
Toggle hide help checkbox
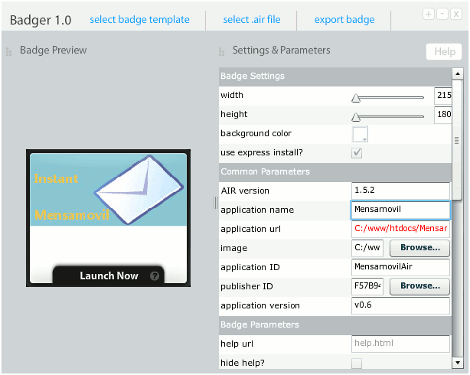pos(357,363)
